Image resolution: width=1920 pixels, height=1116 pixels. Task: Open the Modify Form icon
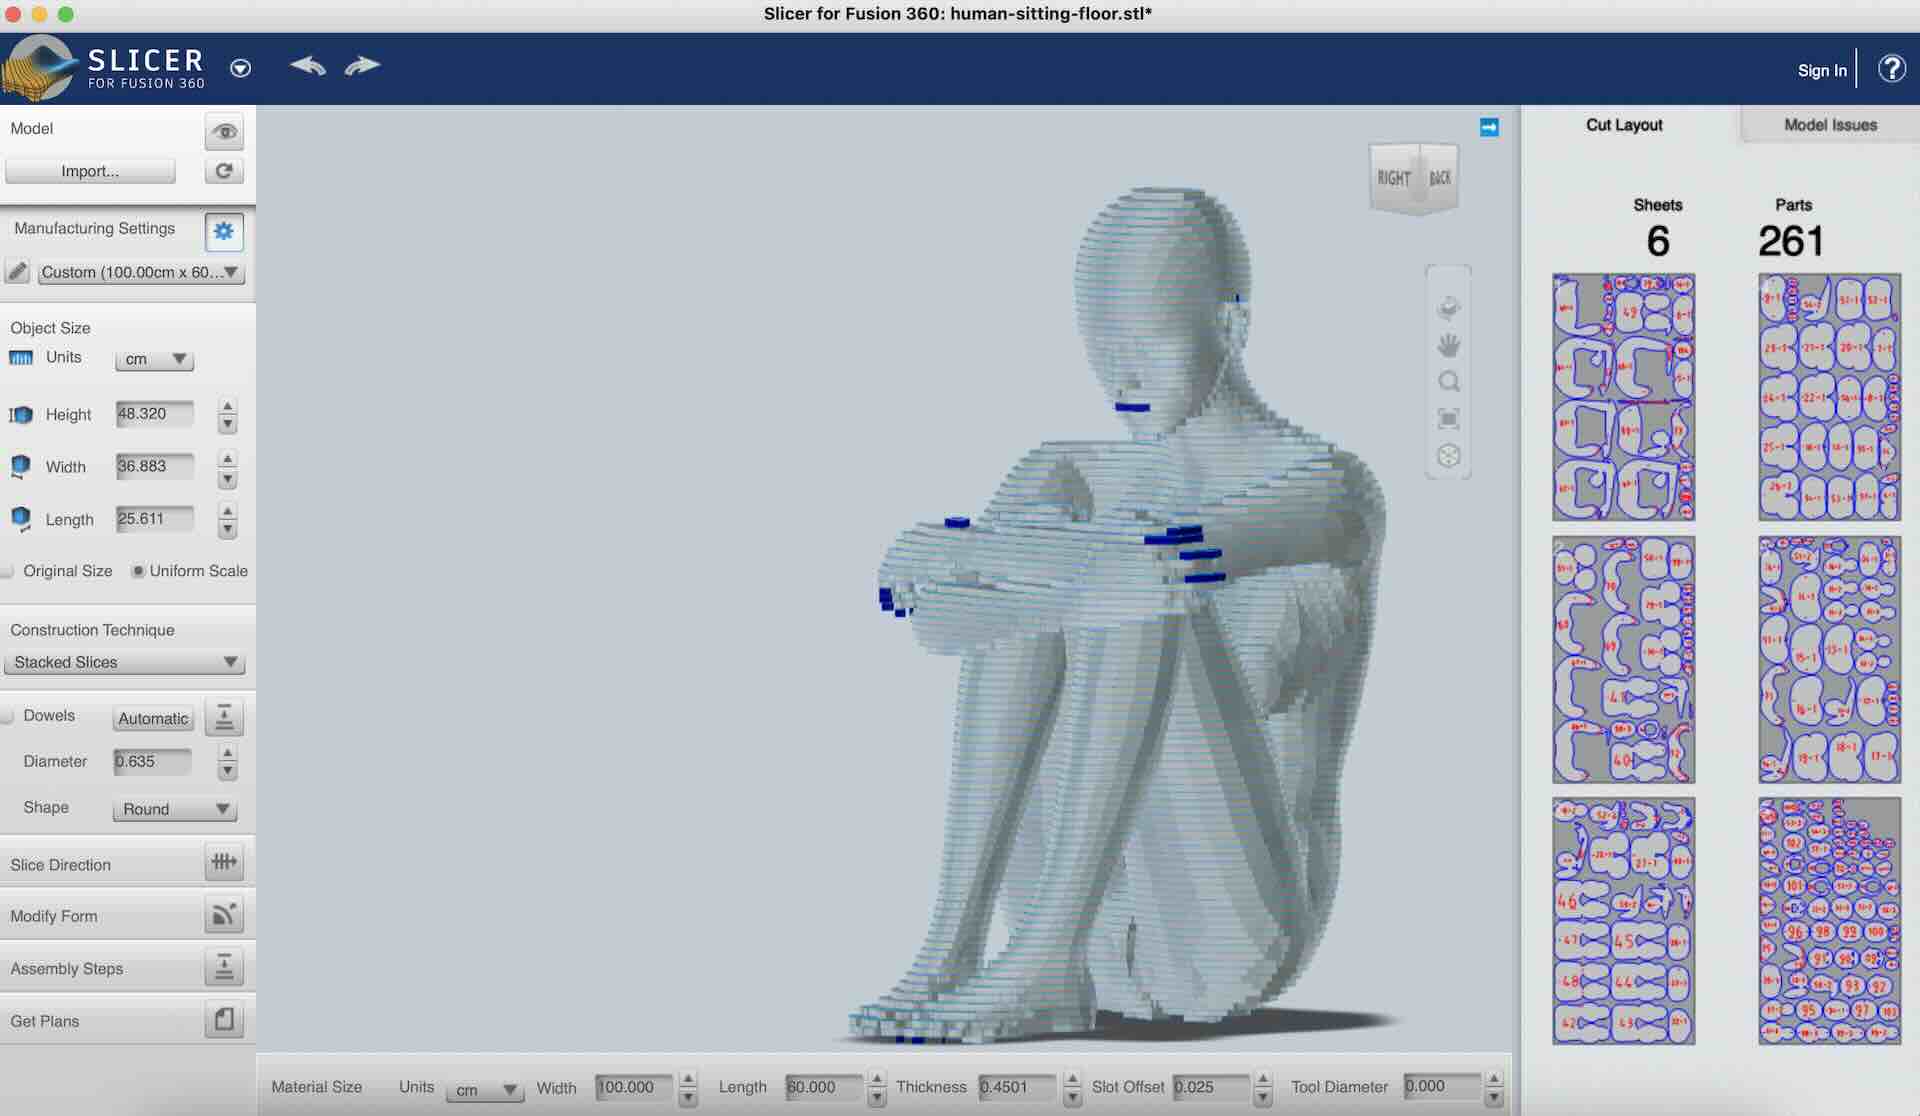[x=224, y=914]
